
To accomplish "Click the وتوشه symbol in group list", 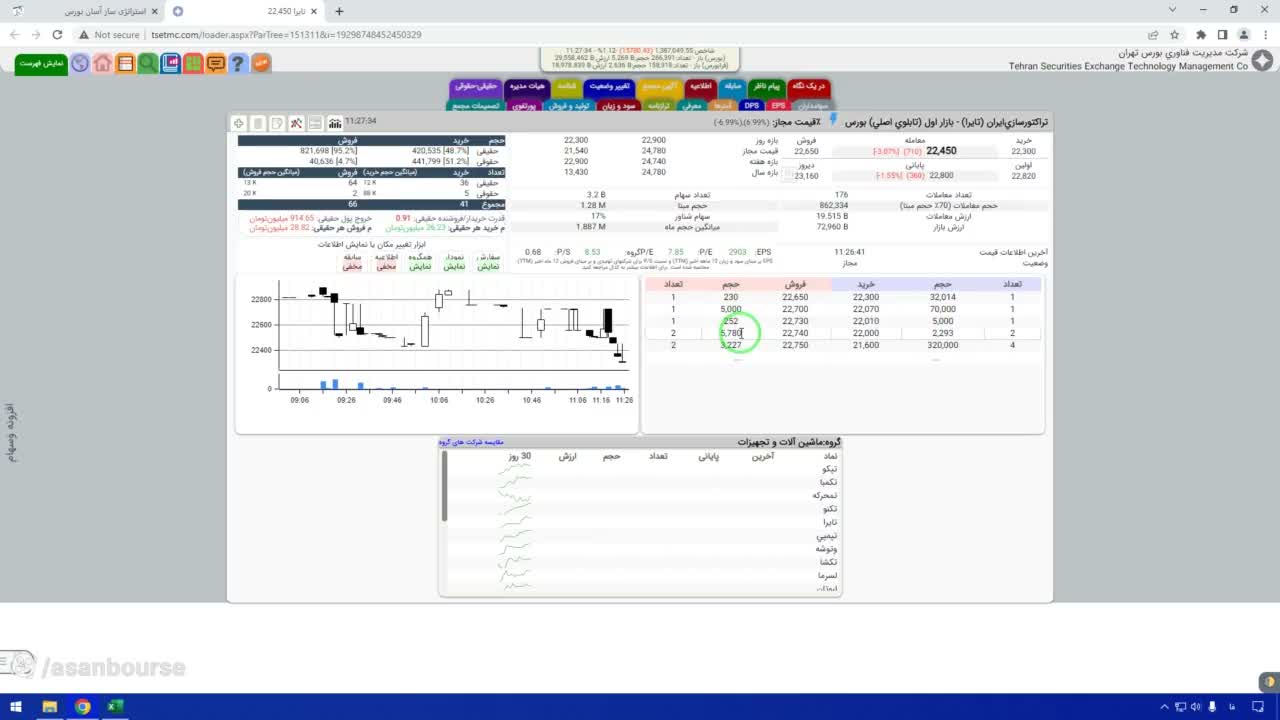I will click(827, 549).
